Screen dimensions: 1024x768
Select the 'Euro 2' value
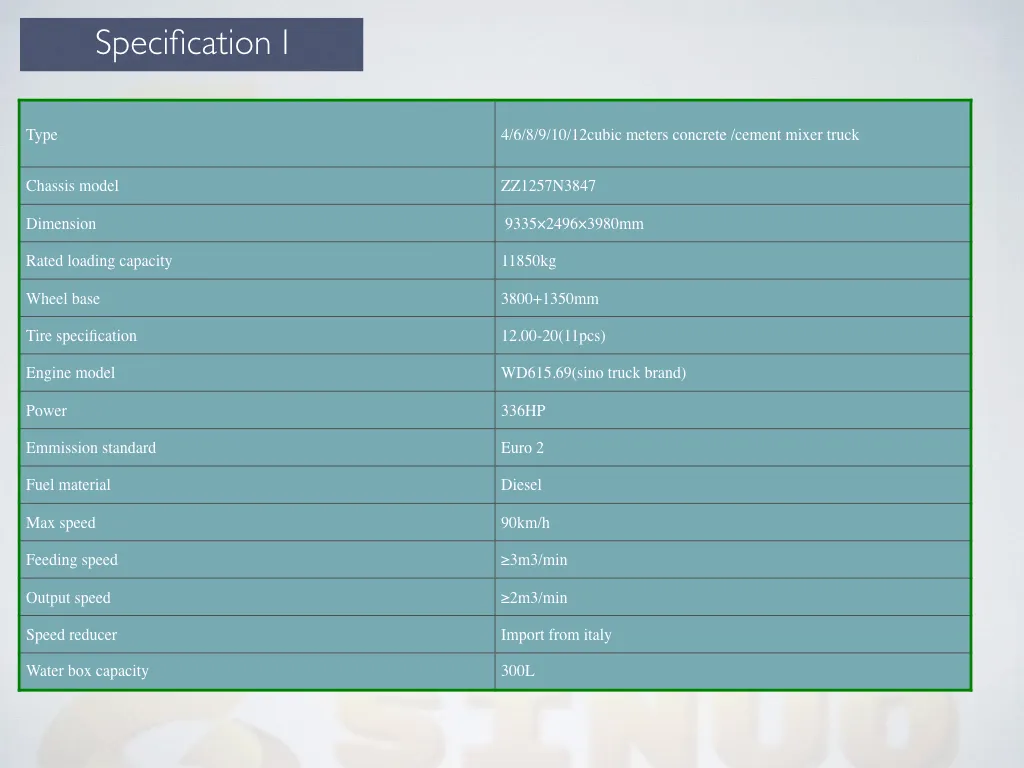(522, 448)
